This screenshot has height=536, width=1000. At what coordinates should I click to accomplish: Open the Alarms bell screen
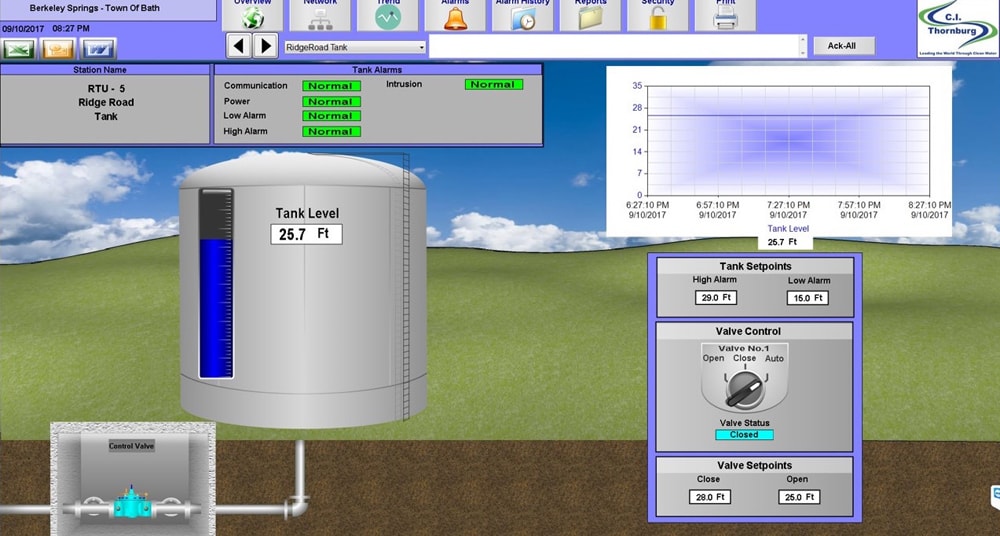pyautogui.click(x=455, y=15)
